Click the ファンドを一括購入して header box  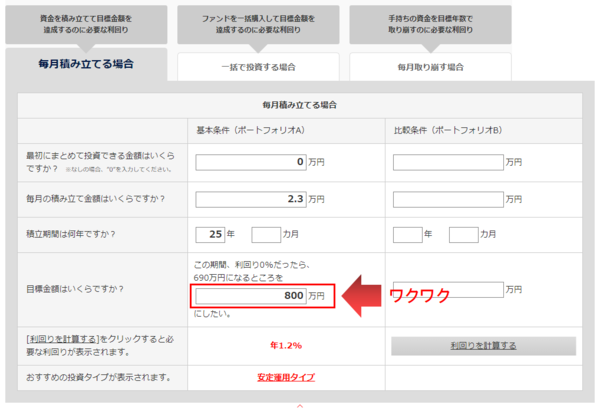point(258,24)
